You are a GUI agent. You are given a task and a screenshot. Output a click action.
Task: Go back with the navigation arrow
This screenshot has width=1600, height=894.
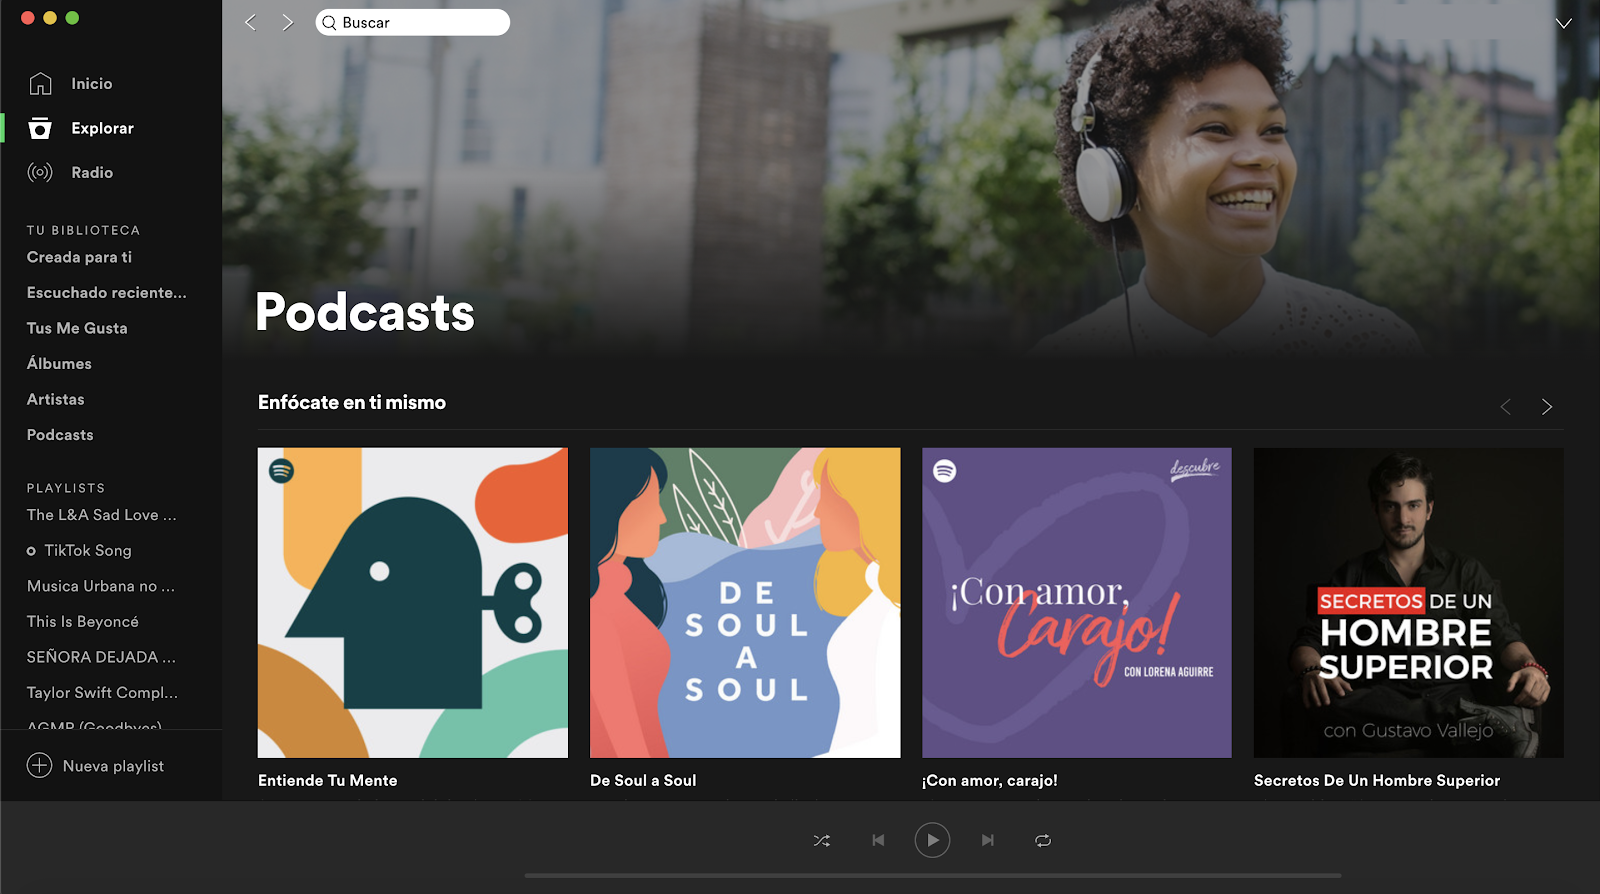pos(251,22)
